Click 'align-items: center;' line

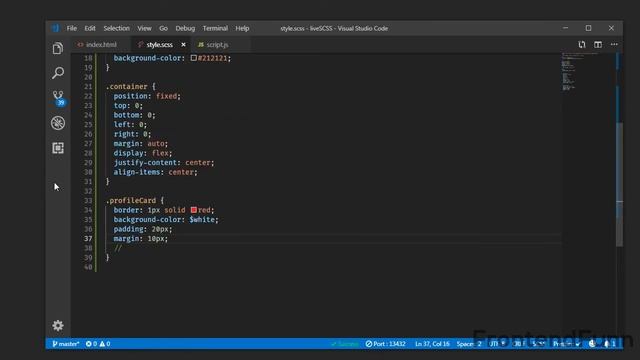pos(156,172)
